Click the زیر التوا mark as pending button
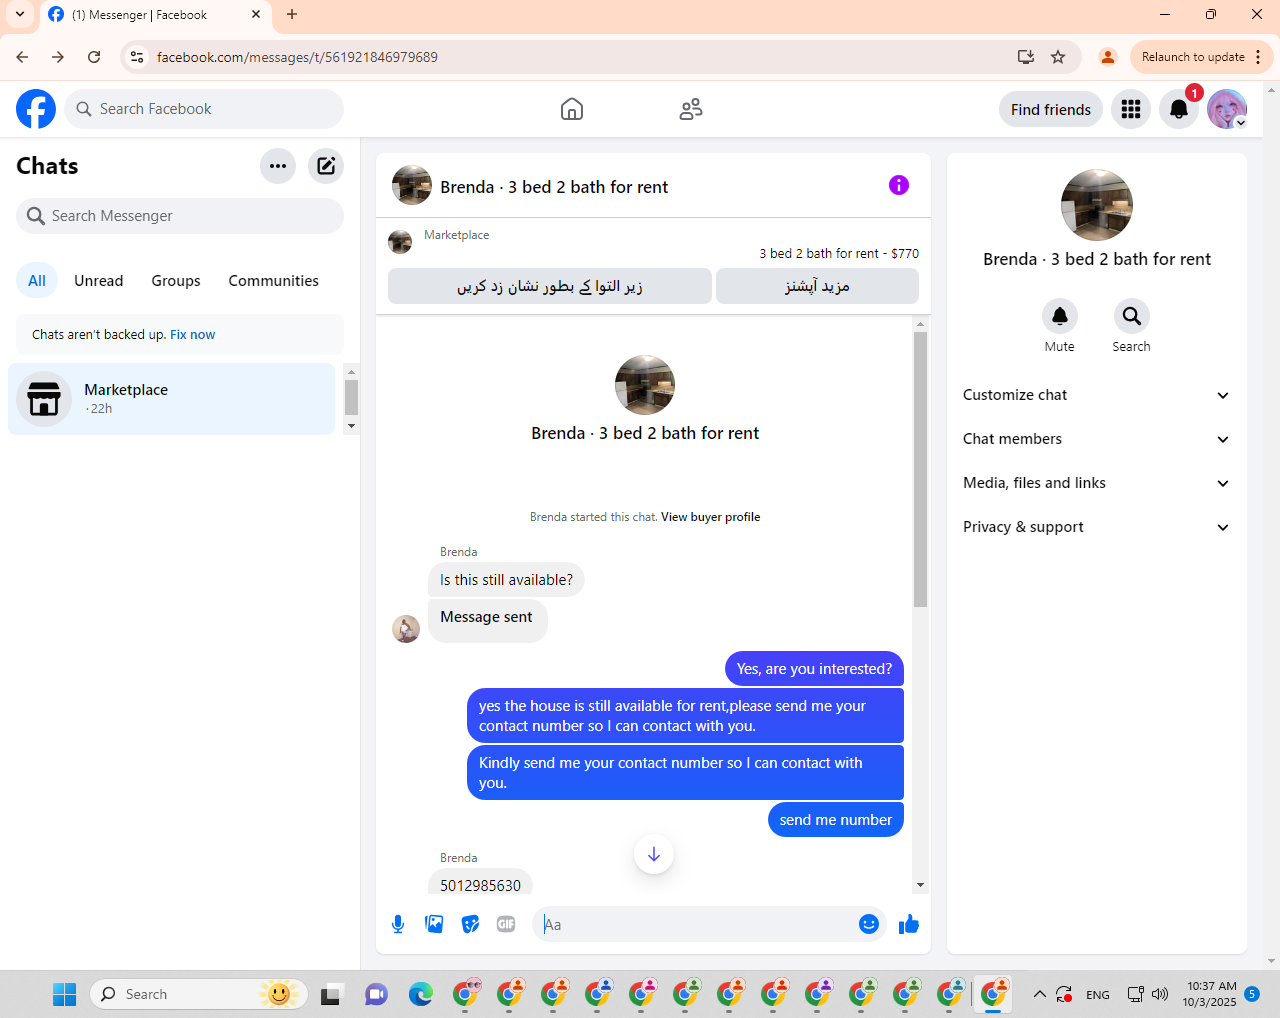 click(x=550, y=286)
